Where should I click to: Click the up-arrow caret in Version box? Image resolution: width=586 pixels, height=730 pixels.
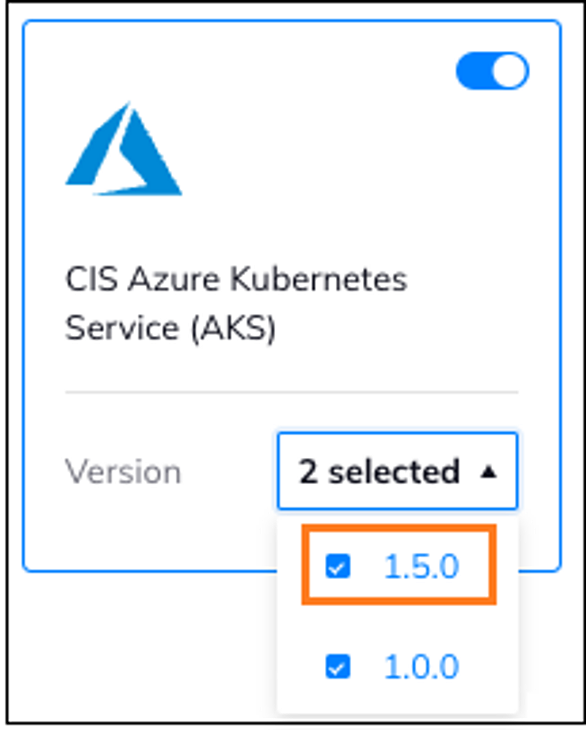pos(489,472)
